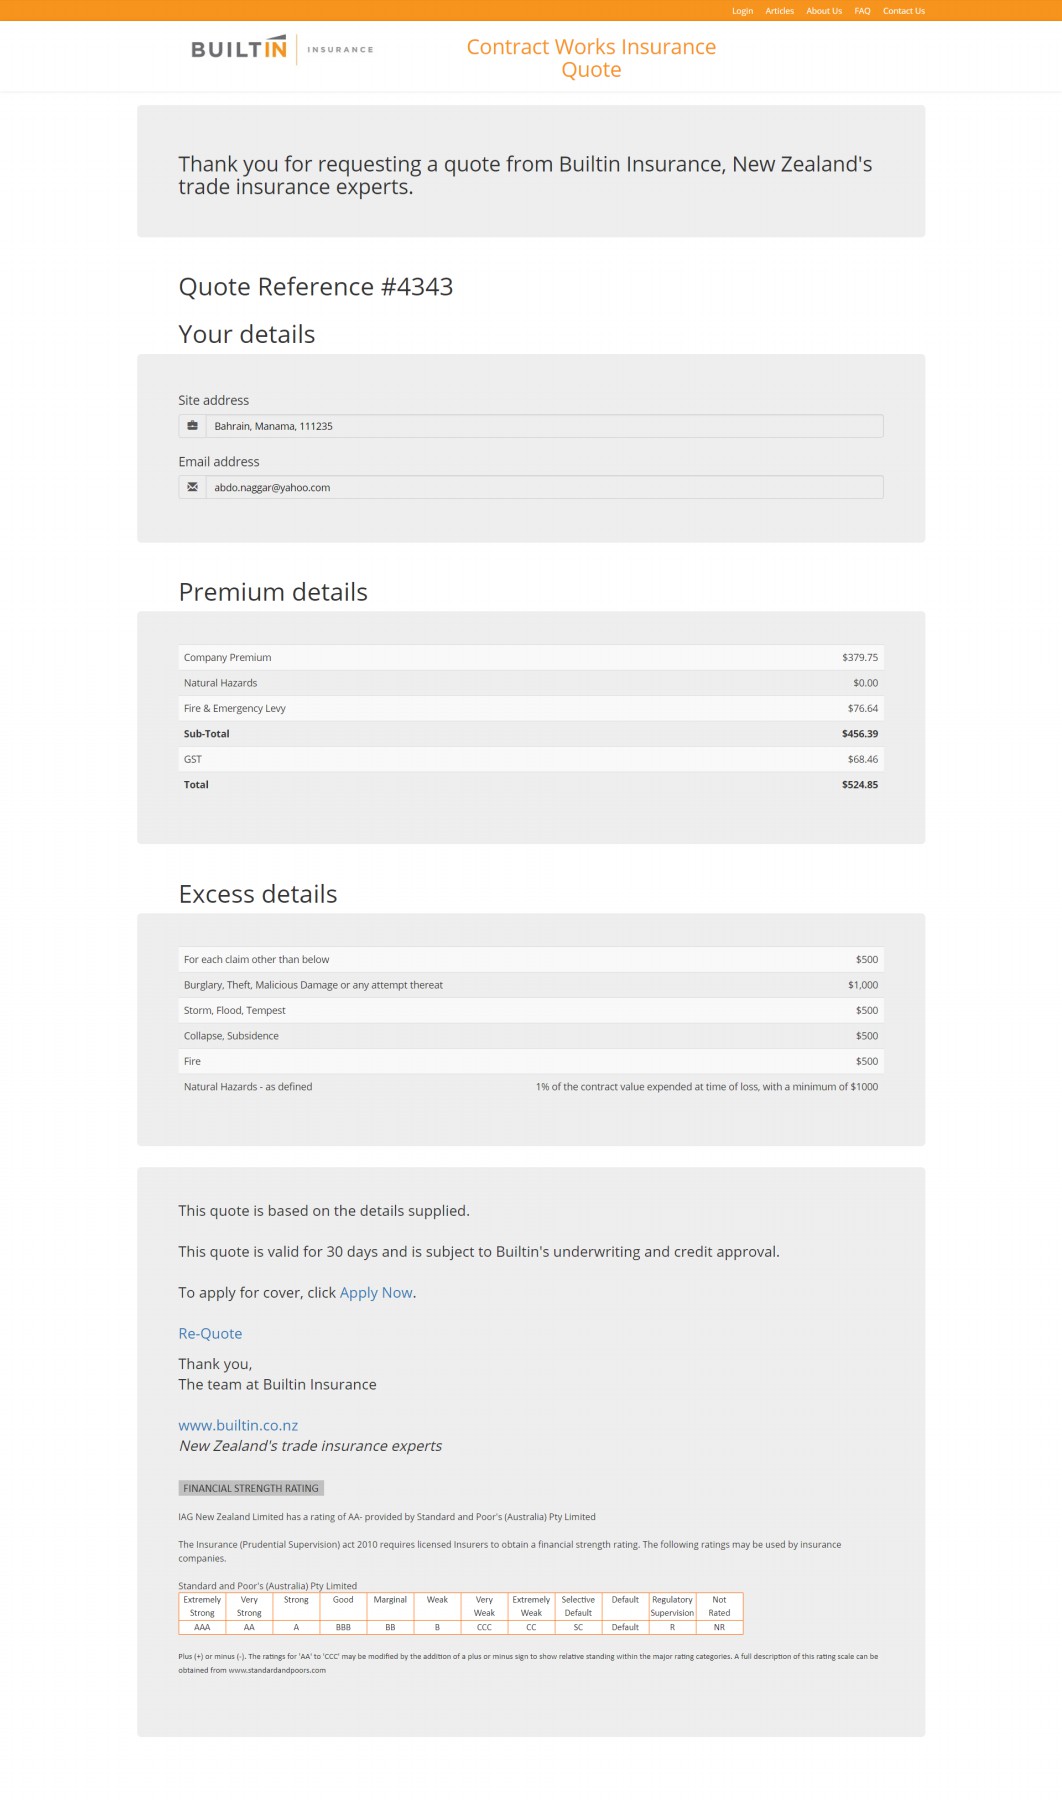Select the Fire & Emergency Levy row
Image resolution: width=1062 pixels, height=1800 pixels.
point(530,709)
